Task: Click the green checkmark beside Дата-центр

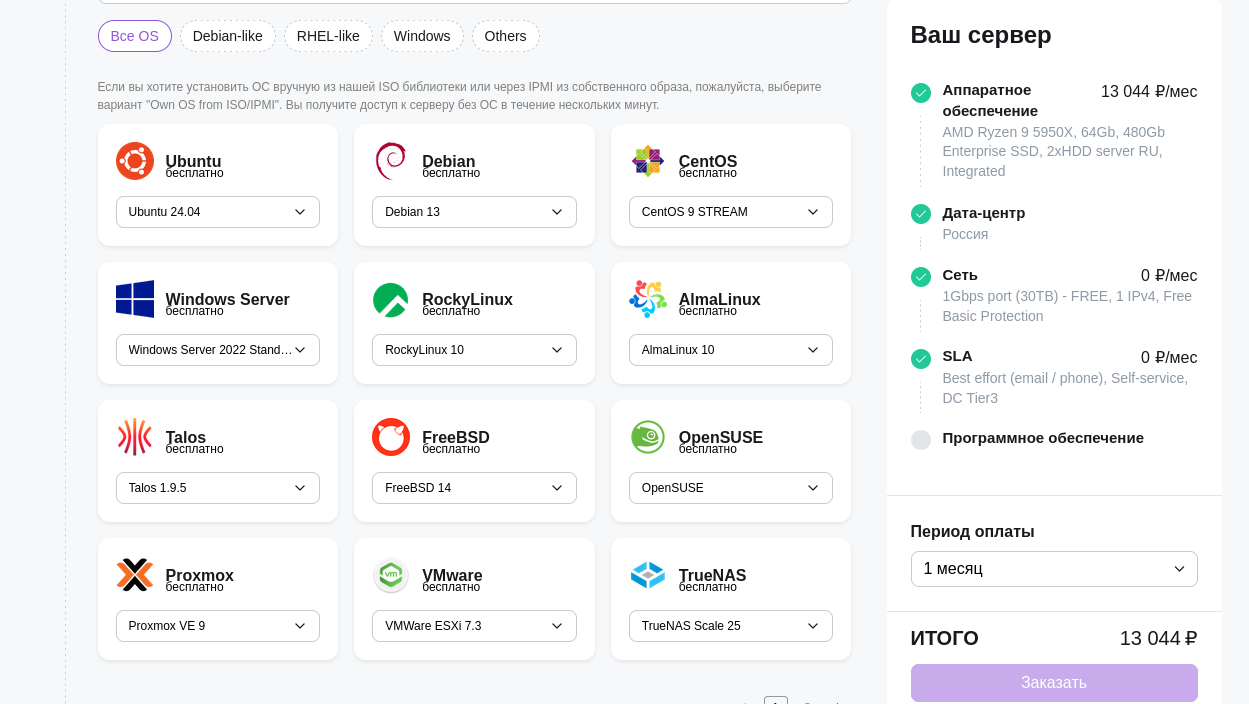Action: (921, 214)
